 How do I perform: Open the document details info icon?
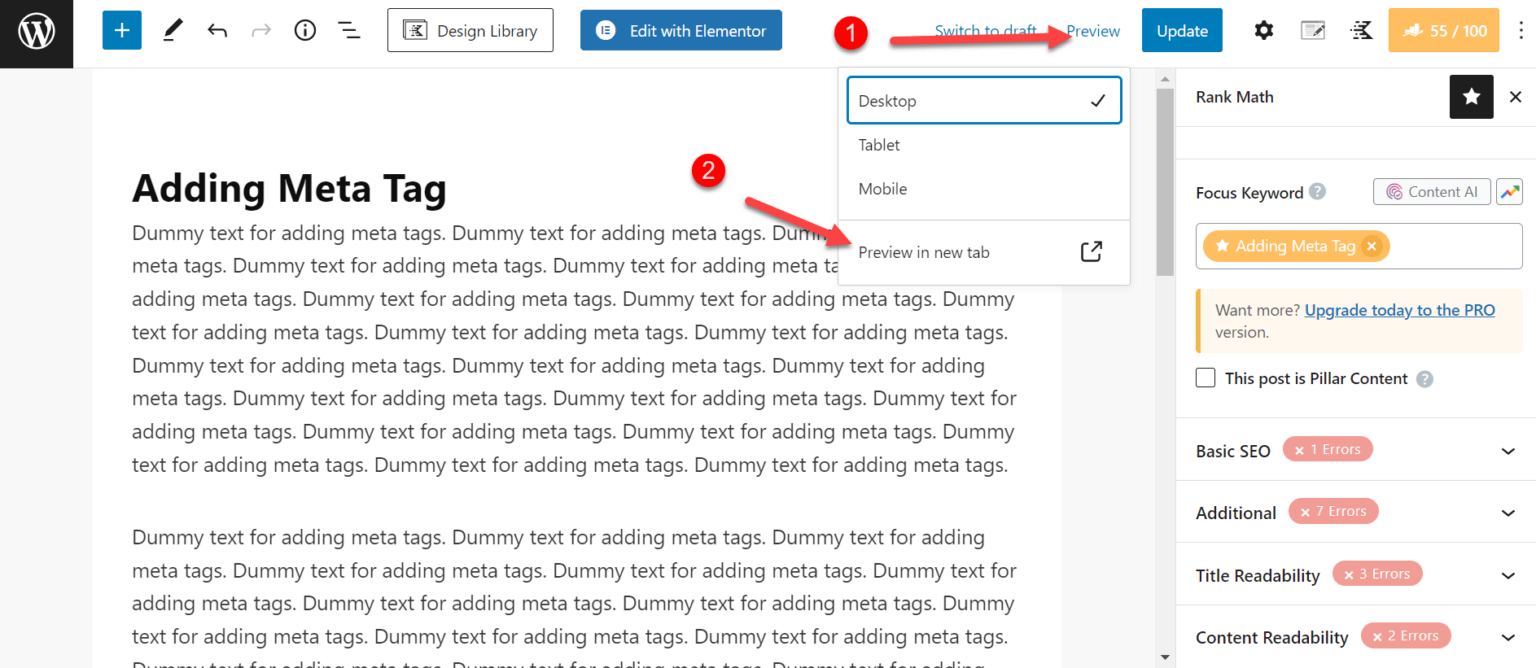coord(305,31)
